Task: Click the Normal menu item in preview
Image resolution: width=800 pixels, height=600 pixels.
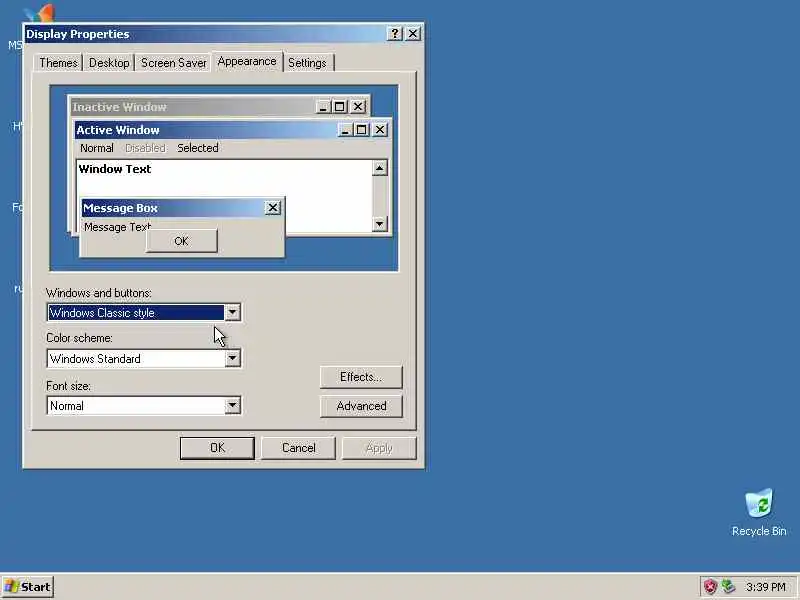Action: (96, 148)
